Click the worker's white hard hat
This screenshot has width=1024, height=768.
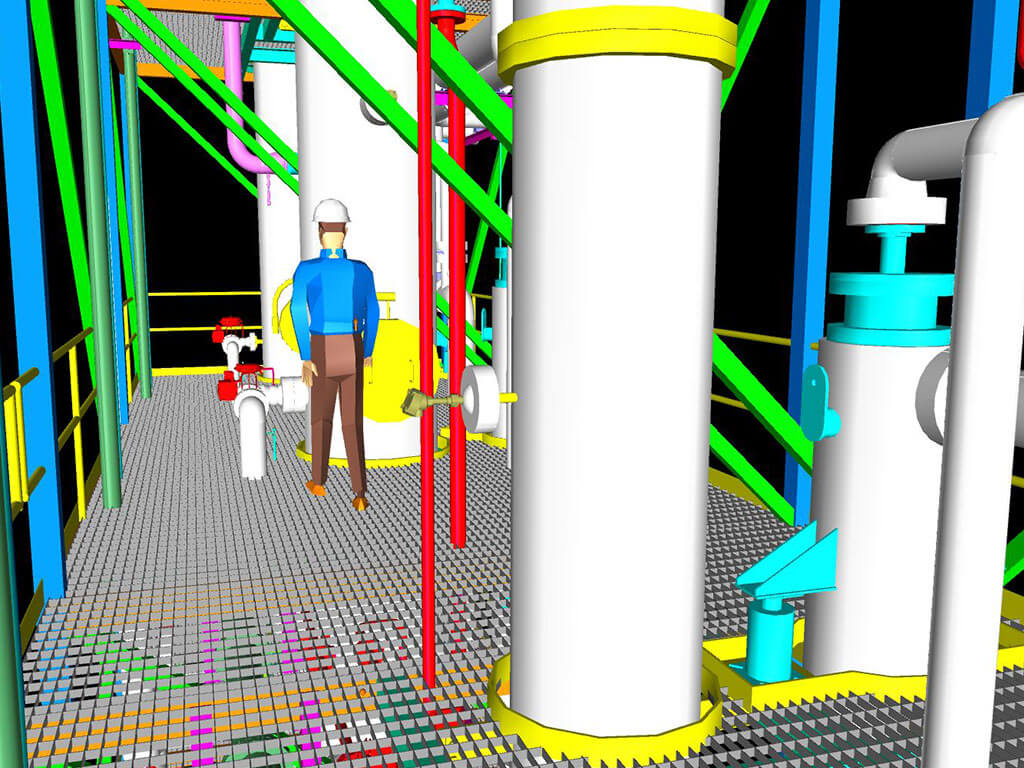click(x=333, y=209)
